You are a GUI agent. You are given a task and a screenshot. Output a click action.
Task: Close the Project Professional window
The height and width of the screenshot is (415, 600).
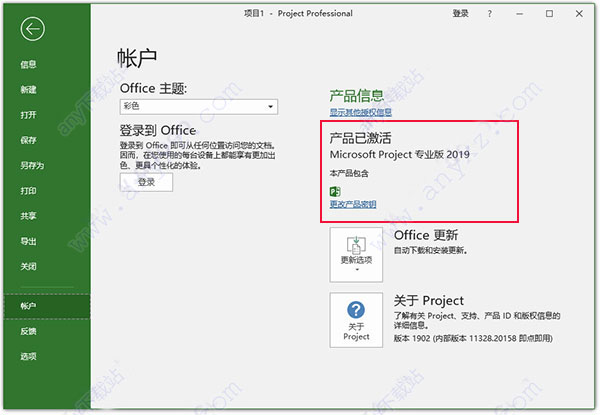[579, 14]
